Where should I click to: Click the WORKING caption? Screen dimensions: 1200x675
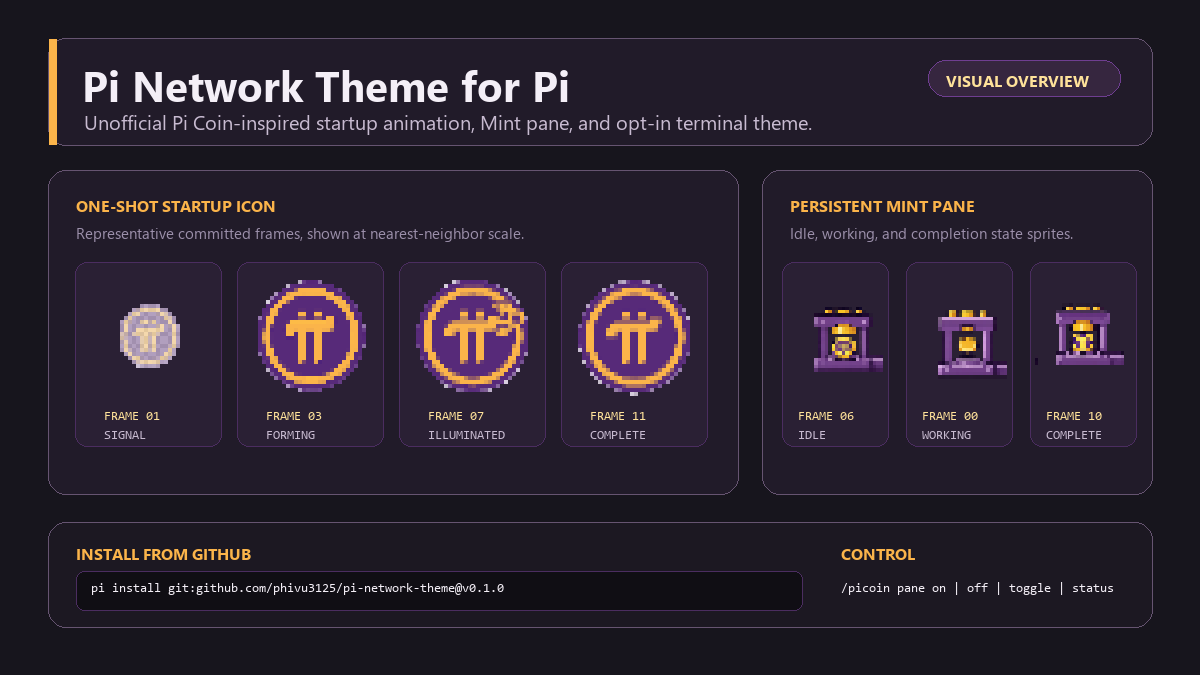click(x=947, y=435)
